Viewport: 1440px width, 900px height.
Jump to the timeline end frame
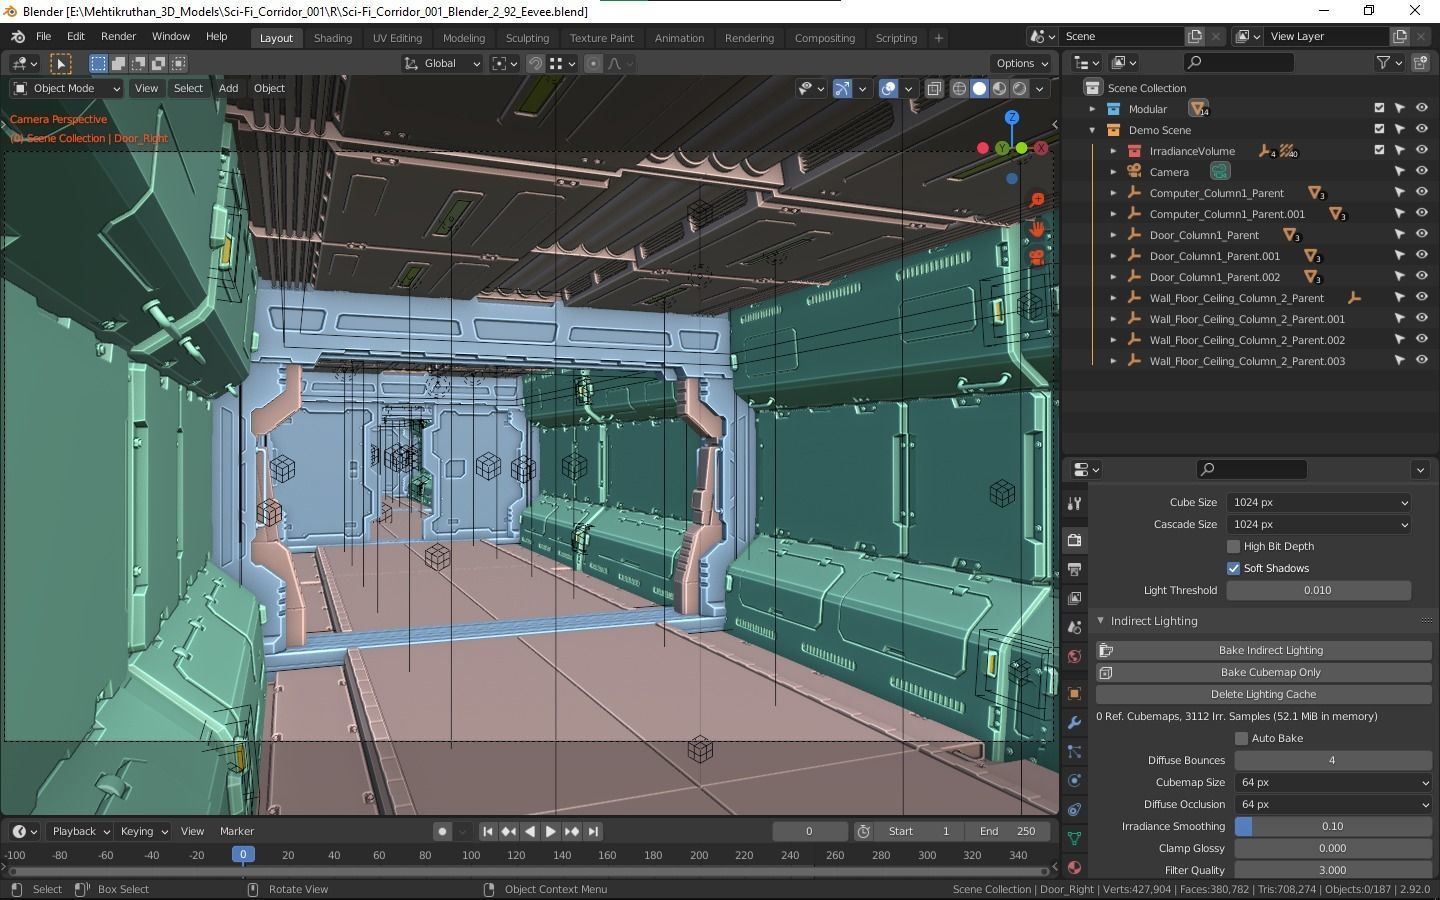(593, 831)
